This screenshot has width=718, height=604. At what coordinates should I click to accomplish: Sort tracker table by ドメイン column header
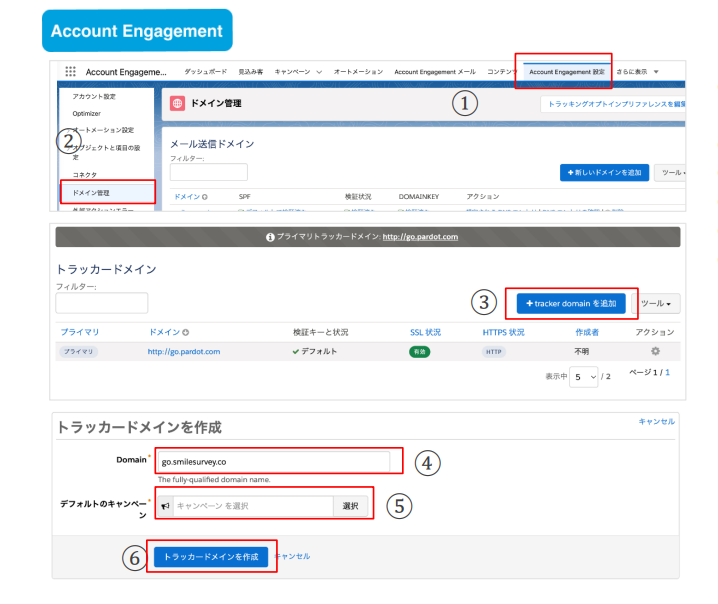(x=164, y=332)
